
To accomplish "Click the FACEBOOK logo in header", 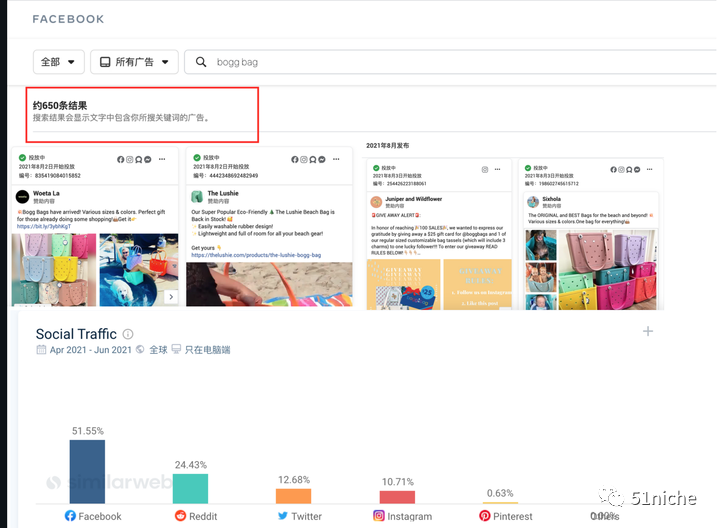I will [x=68, y=19].
